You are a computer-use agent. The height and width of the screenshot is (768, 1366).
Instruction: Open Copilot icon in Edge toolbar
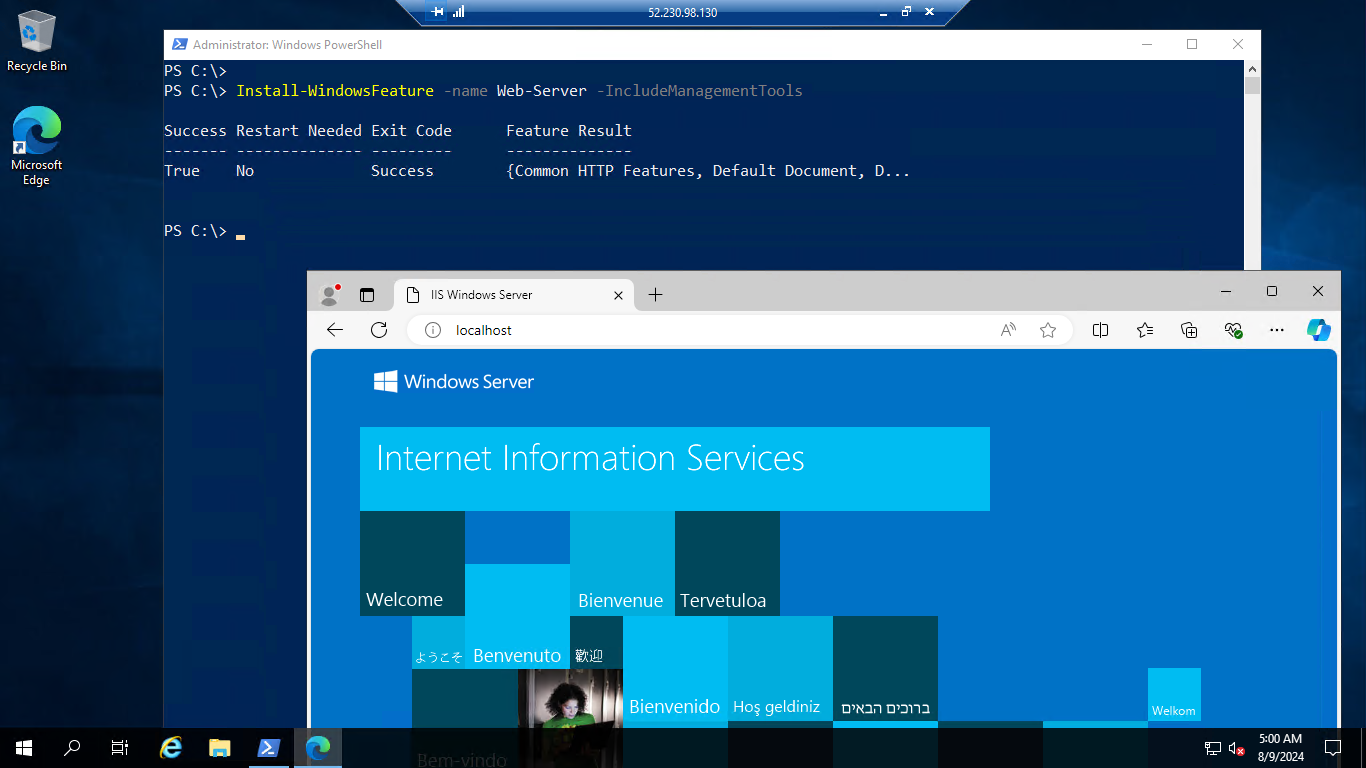[x=1319, y=330]
